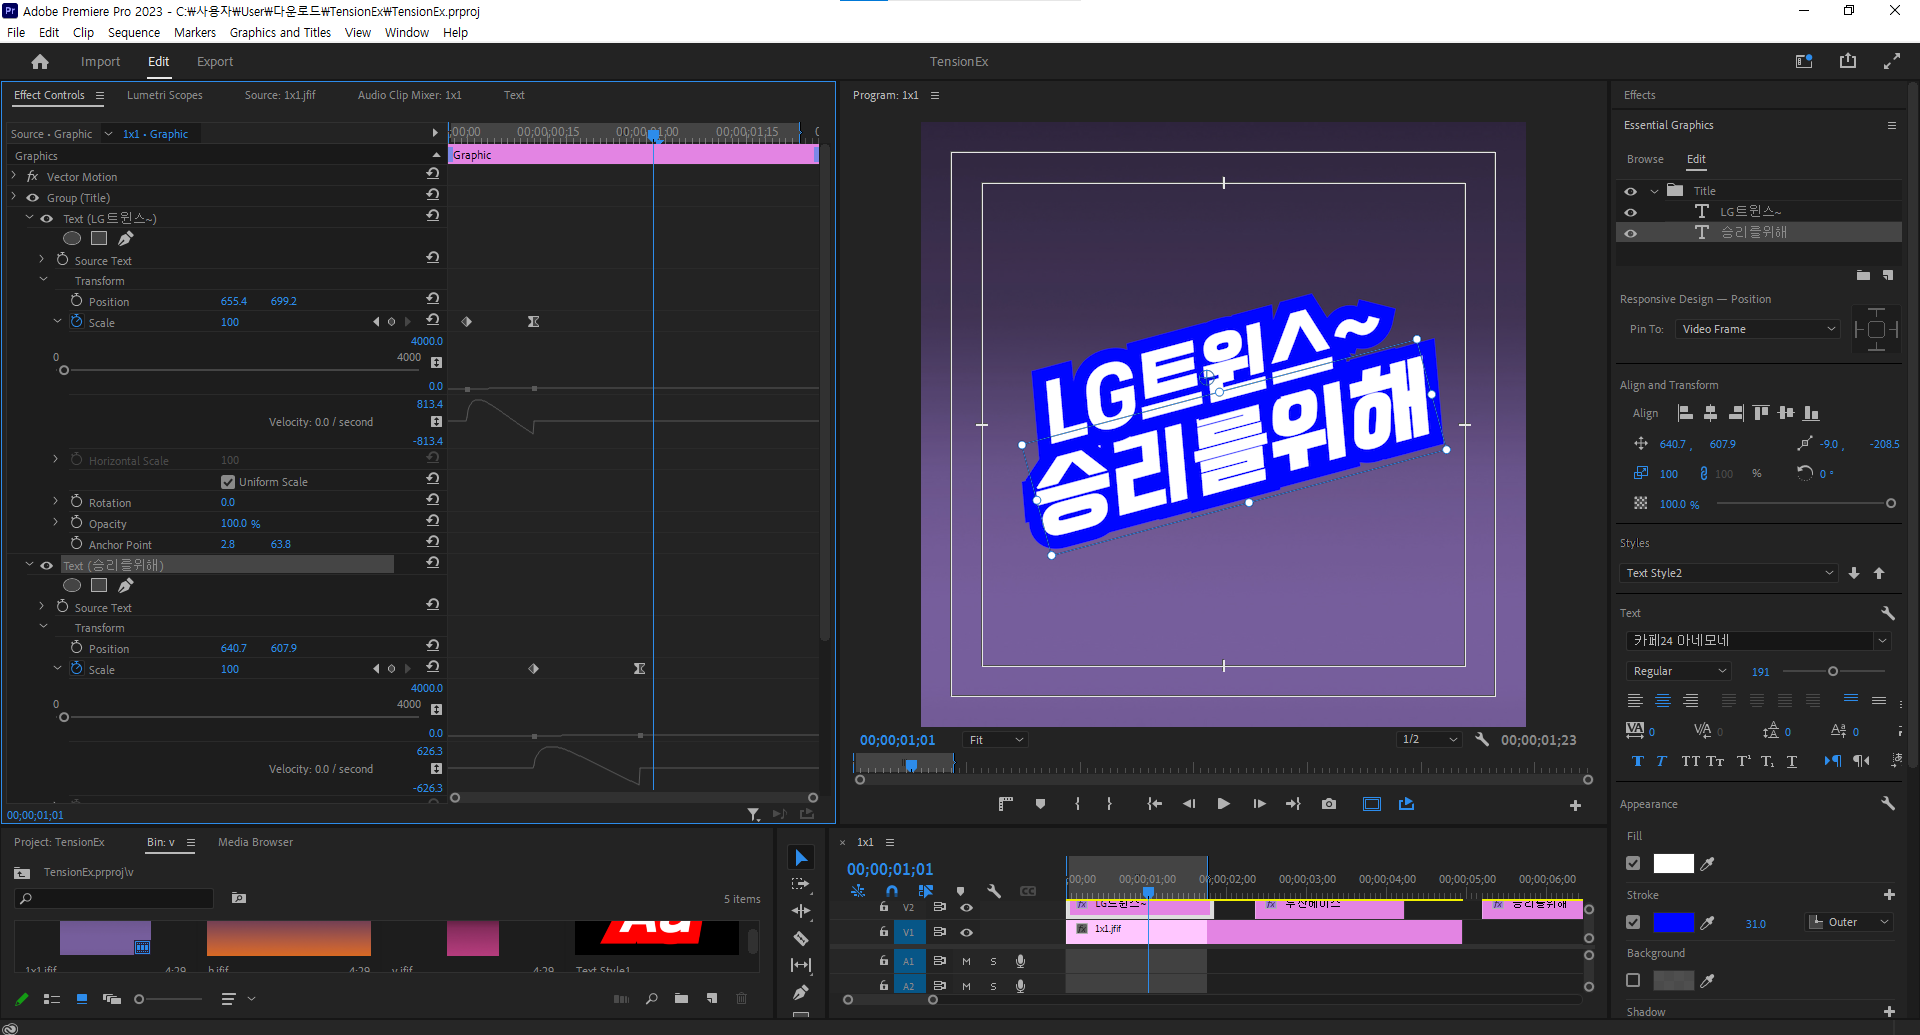The height and width of the screenshot is (1035, 1920).
Task: Adjust the font size slider
Action: click(x=1833, y=671)
